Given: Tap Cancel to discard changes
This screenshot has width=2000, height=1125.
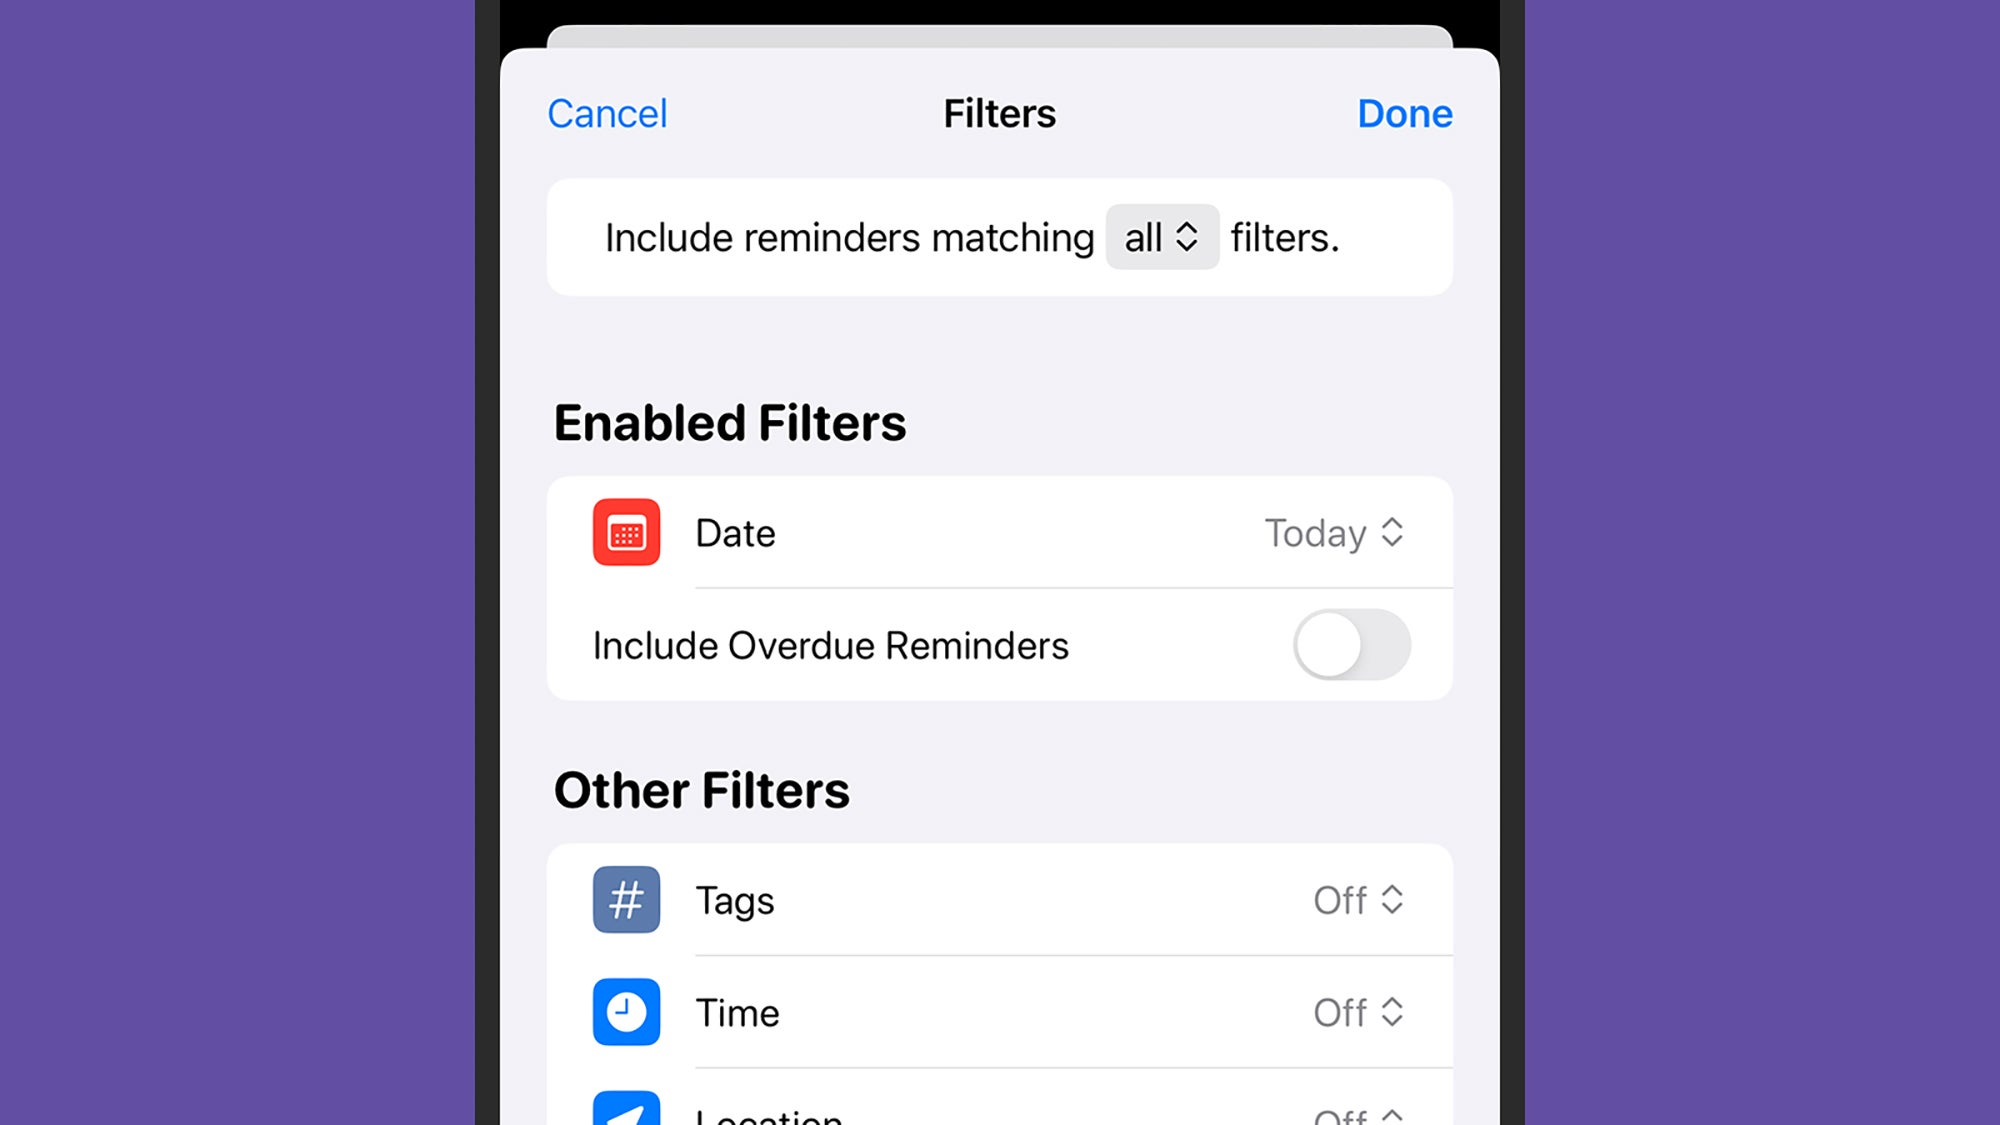Looking at the screenshot, I should point(606,113).
